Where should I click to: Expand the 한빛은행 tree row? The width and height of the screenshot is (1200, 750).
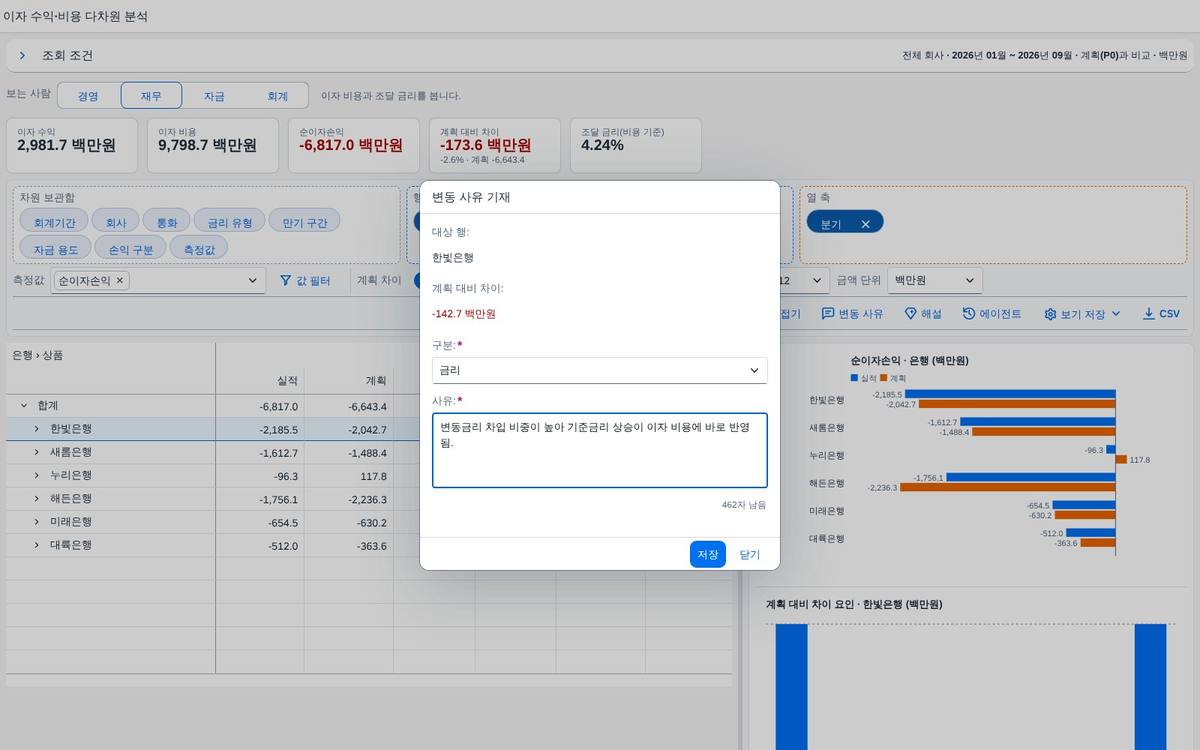36,429
